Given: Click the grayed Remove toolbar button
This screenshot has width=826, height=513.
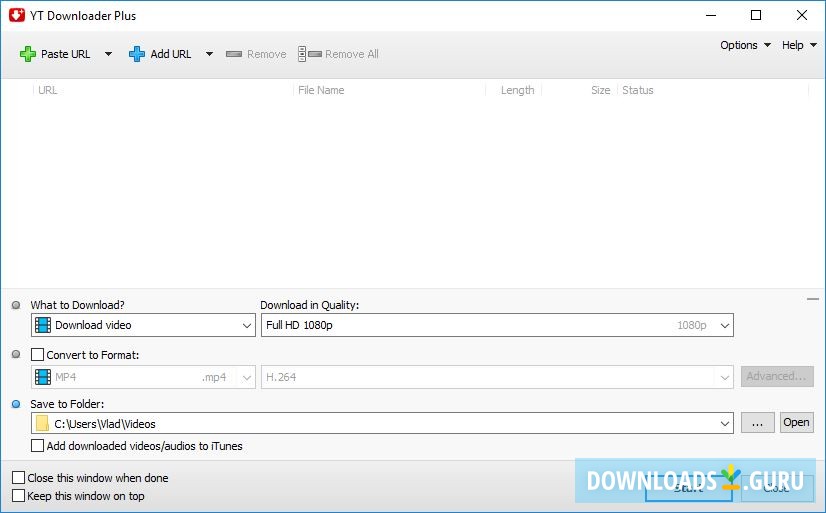Looking at the screenshot, I should [256, 54].
